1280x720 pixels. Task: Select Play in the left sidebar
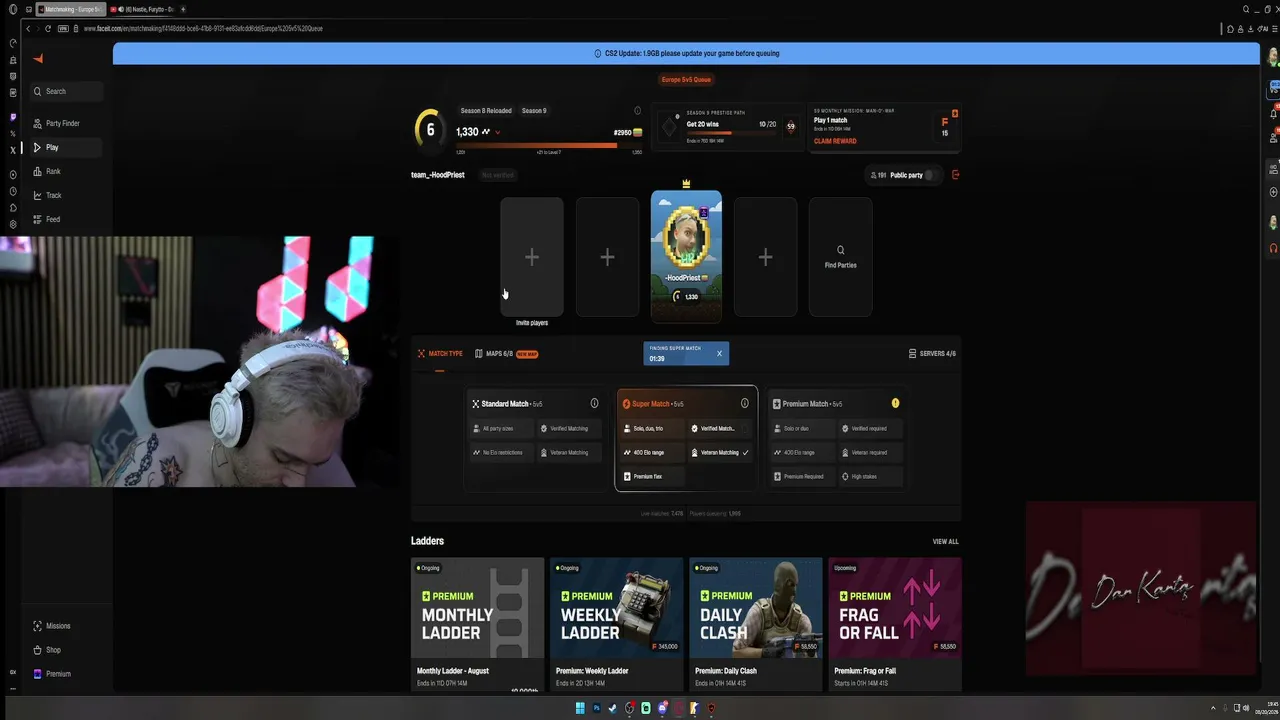click(x=64, y=147)
